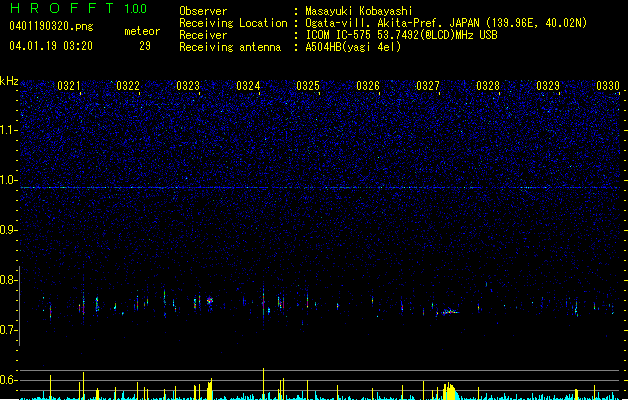Click time marker 0325
Viewport: 629px width, 400px height.
308,86
